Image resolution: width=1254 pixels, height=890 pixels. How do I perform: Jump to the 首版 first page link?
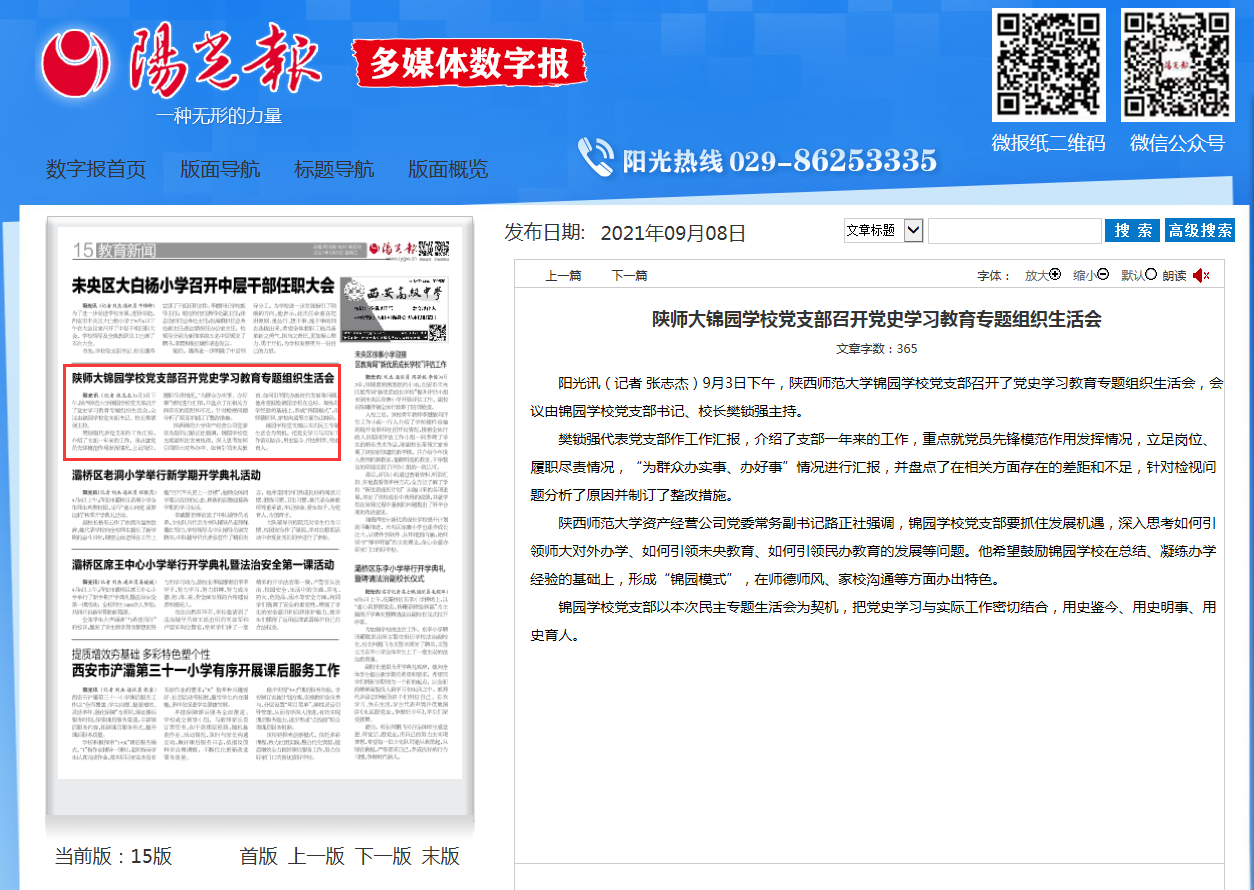(x=259, y=856)
